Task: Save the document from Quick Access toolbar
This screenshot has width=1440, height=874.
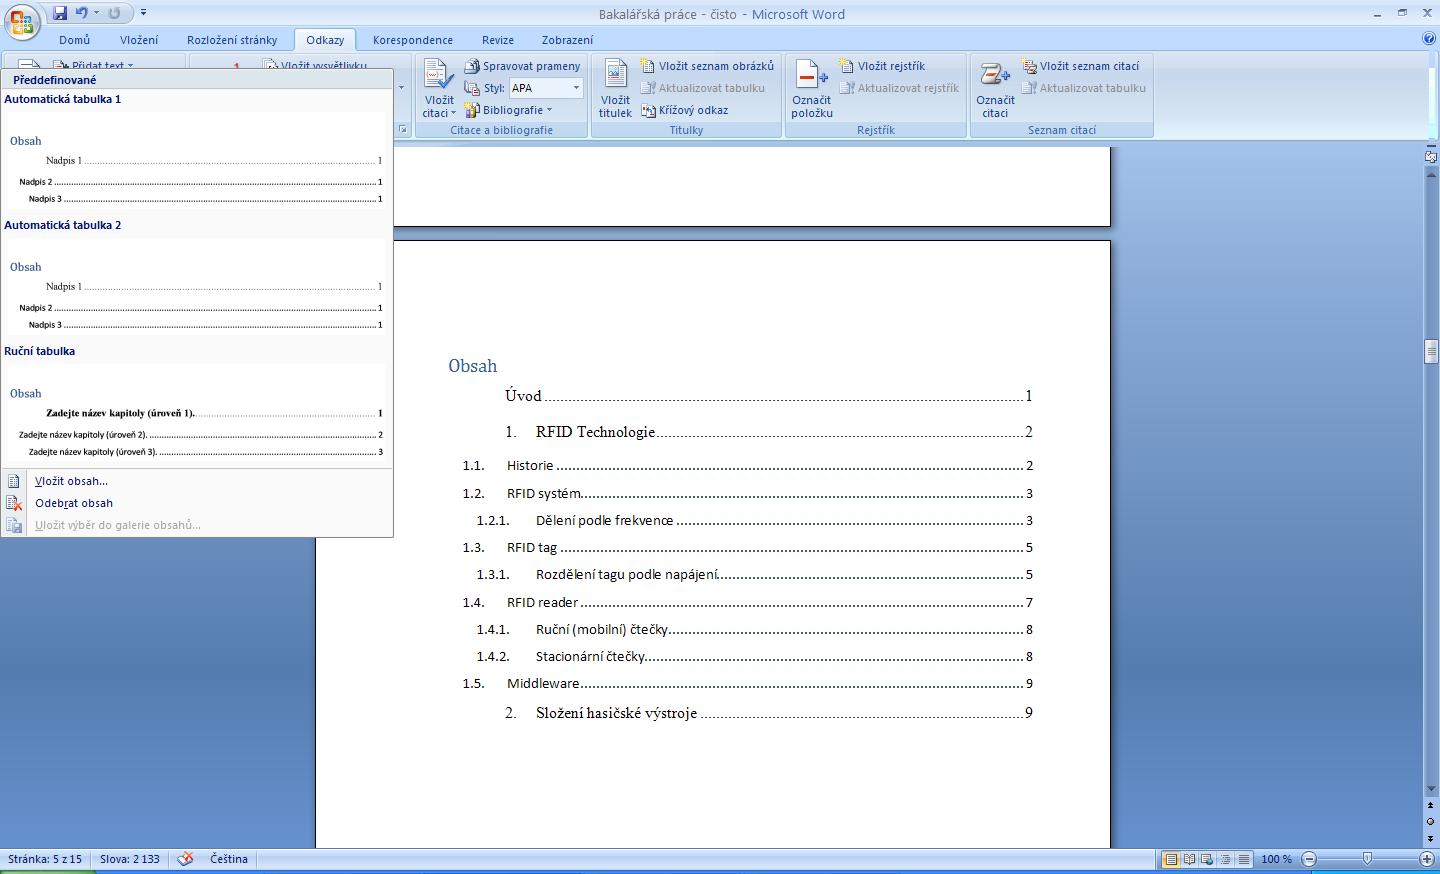Action: [x=60, y=13]
